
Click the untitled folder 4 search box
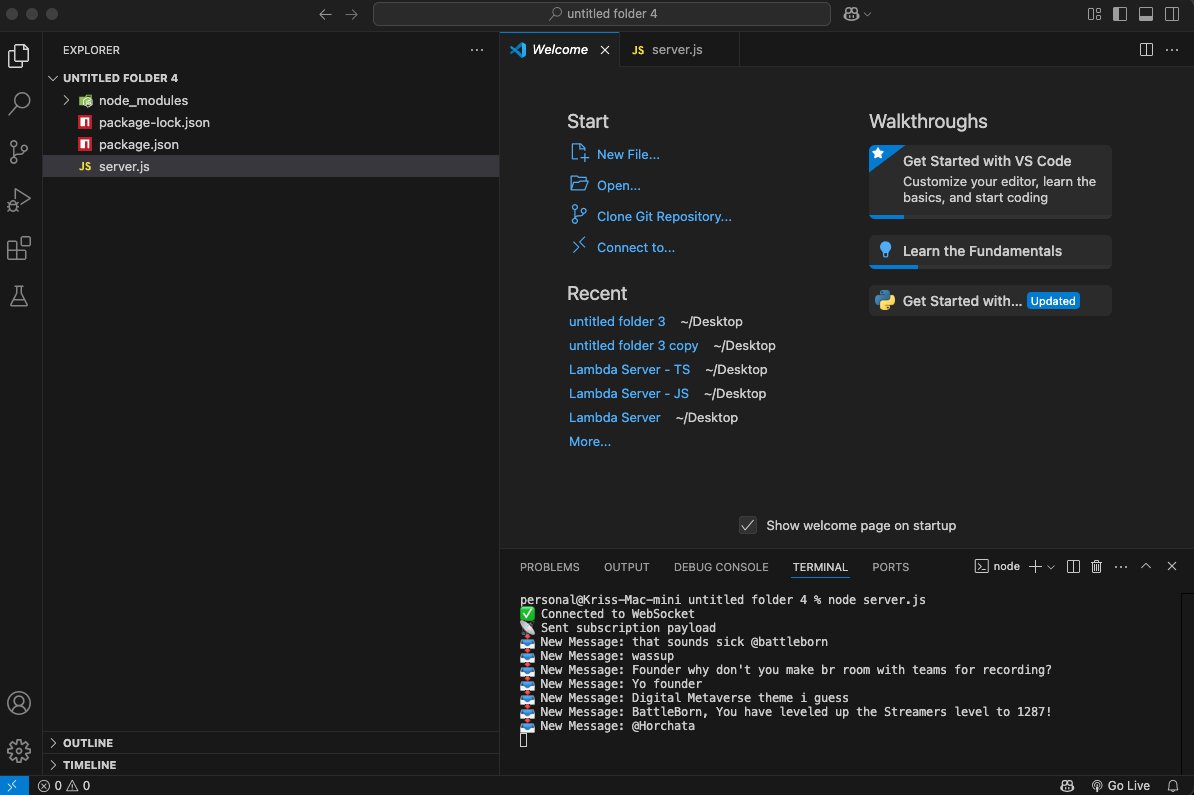click(602, 14)
